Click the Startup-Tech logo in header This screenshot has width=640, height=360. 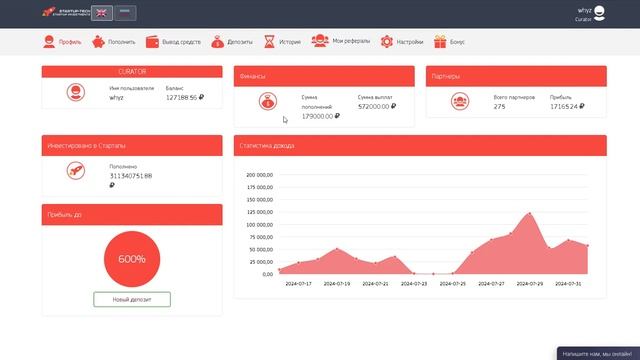pyautogui.click(x=66, y=12)
